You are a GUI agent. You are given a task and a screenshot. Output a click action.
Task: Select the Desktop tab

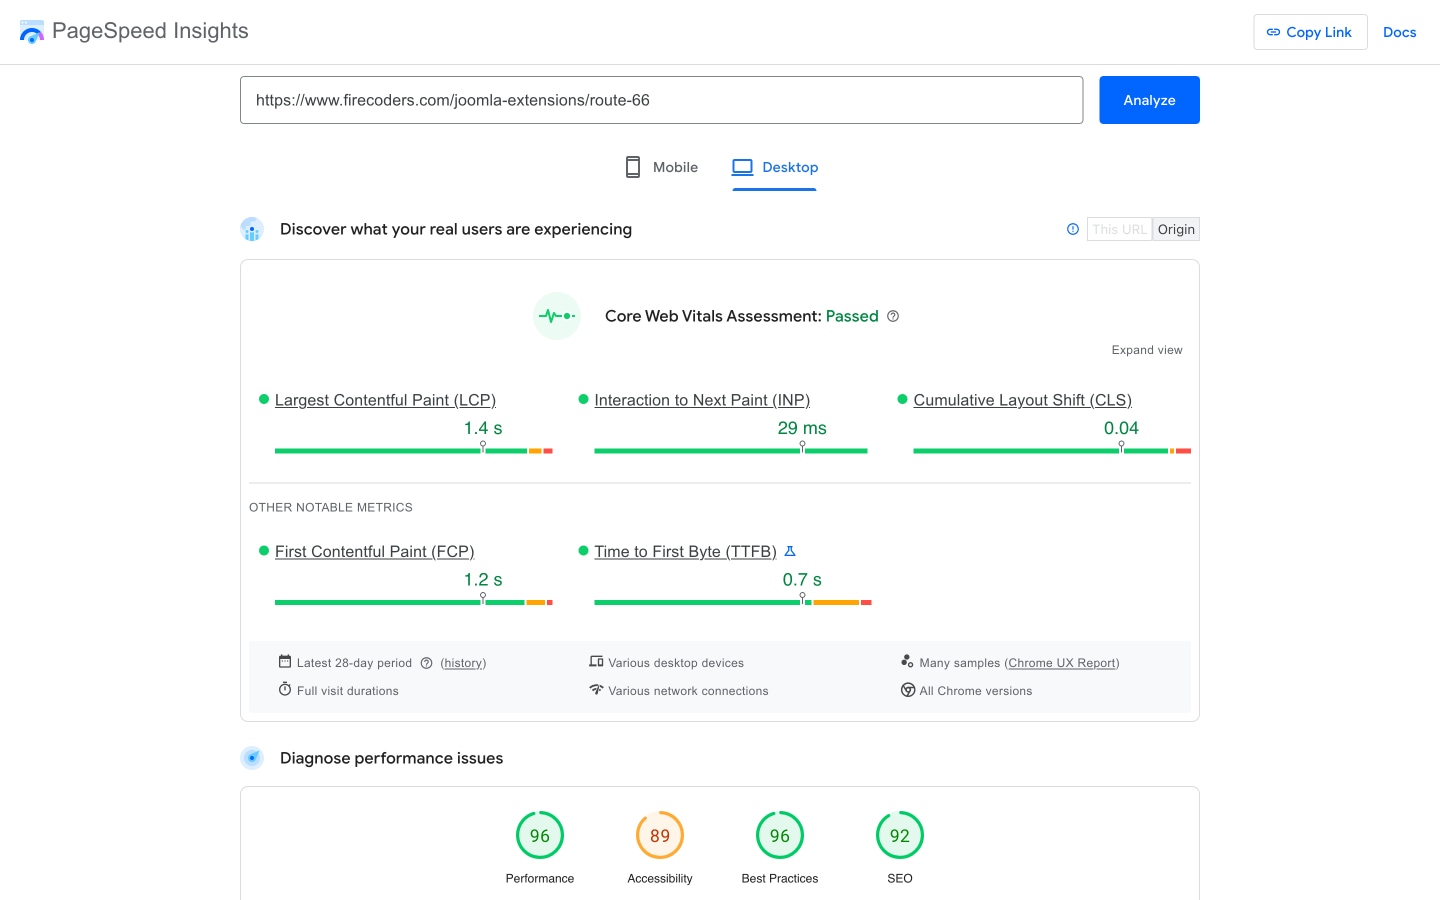(775, 167)
